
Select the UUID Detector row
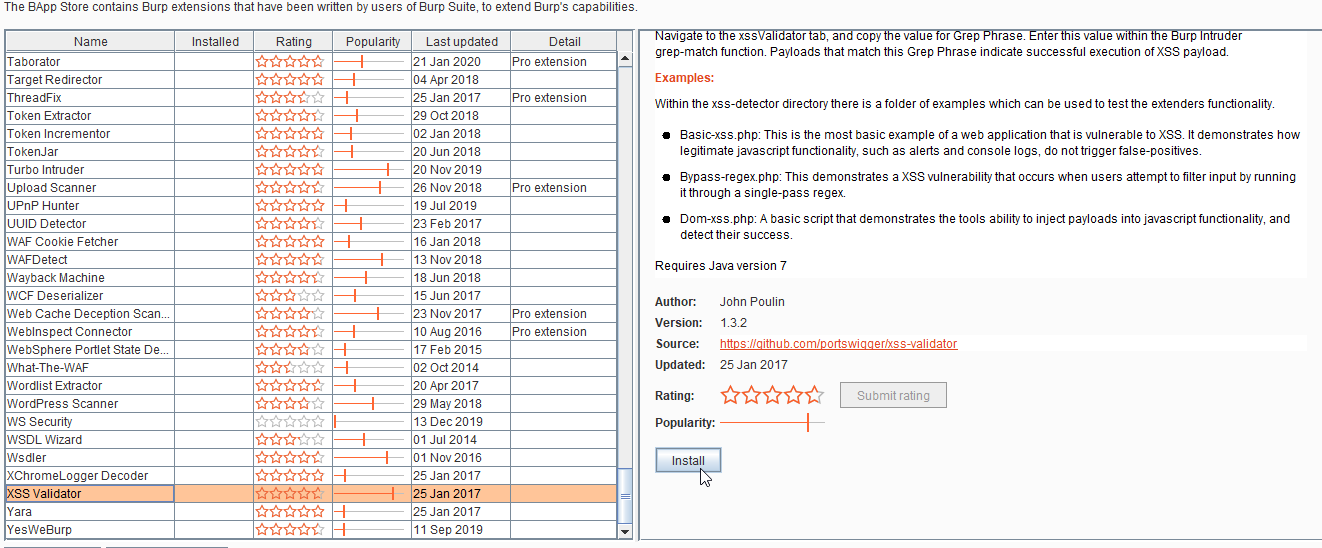click(x=311, y=224)
